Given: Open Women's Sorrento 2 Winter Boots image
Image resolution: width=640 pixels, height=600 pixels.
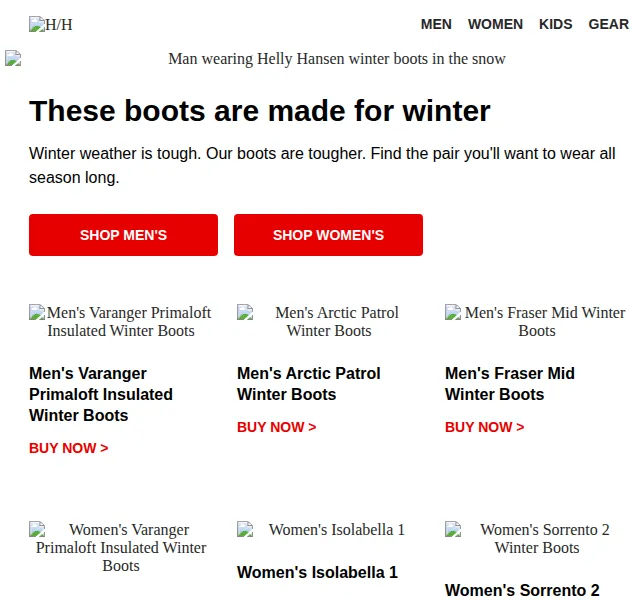Looking at the screenshot, I should point(537,539).
